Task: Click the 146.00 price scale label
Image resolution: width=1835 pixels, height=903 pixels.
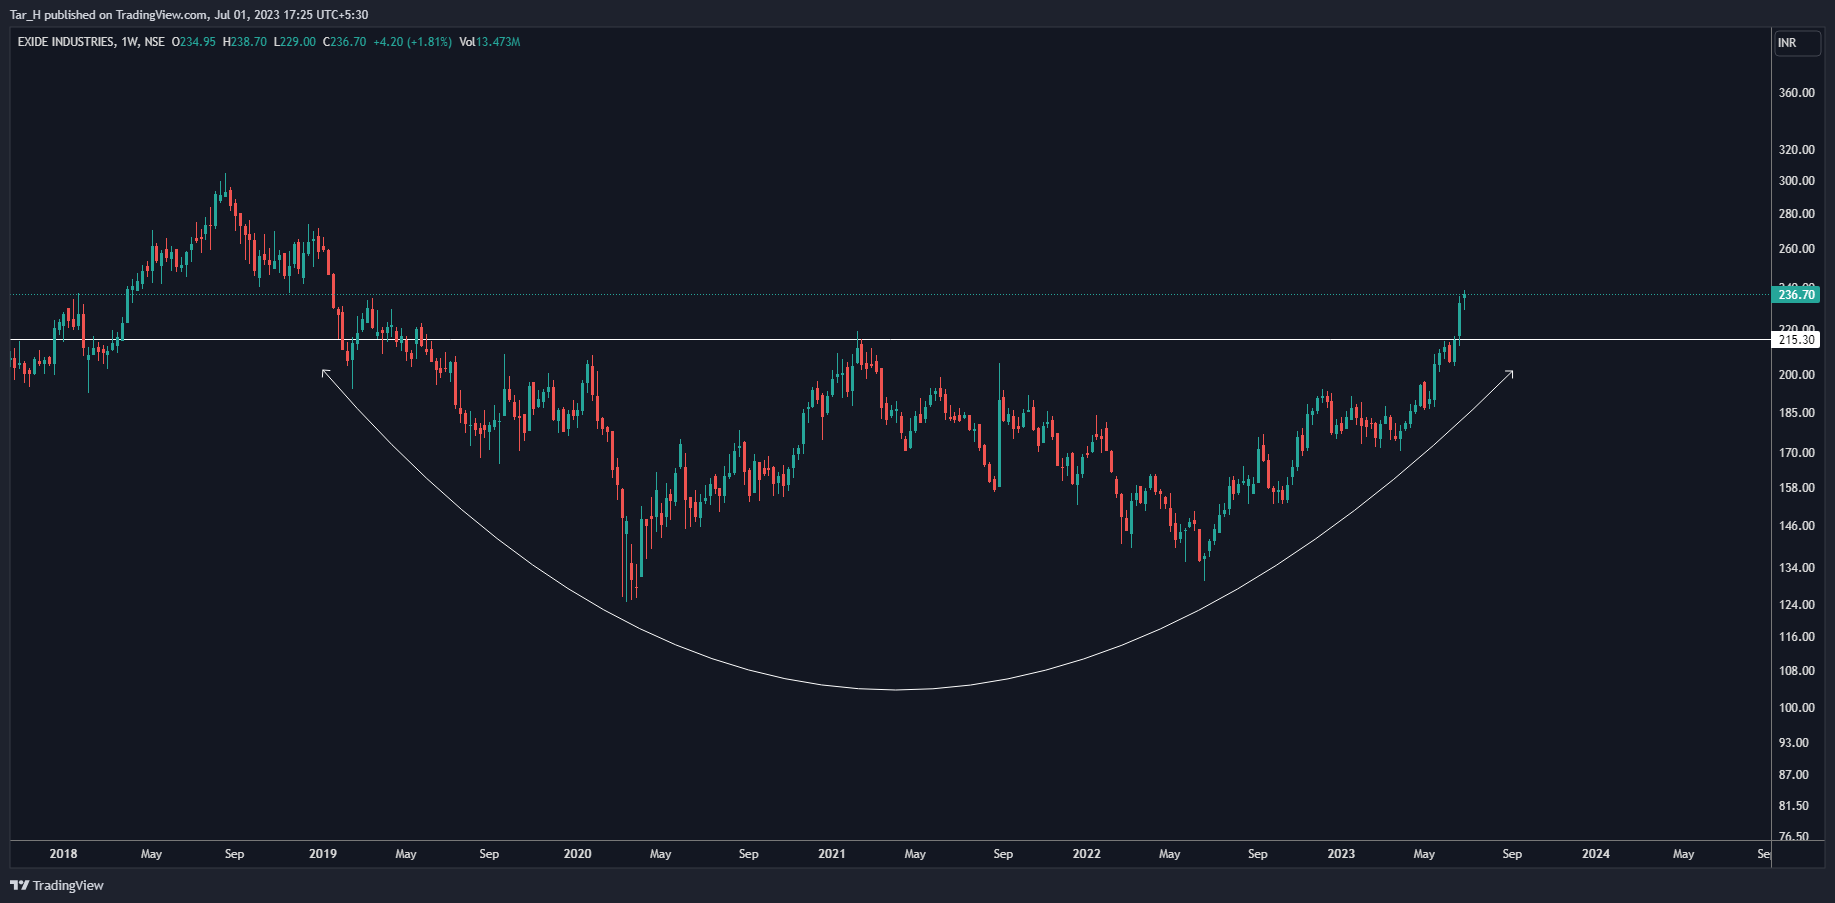Action: [1796, 526]
